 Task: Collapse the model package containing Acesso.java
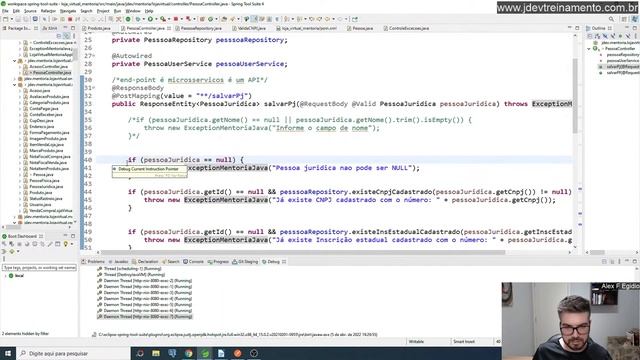(x=15, y=84)
